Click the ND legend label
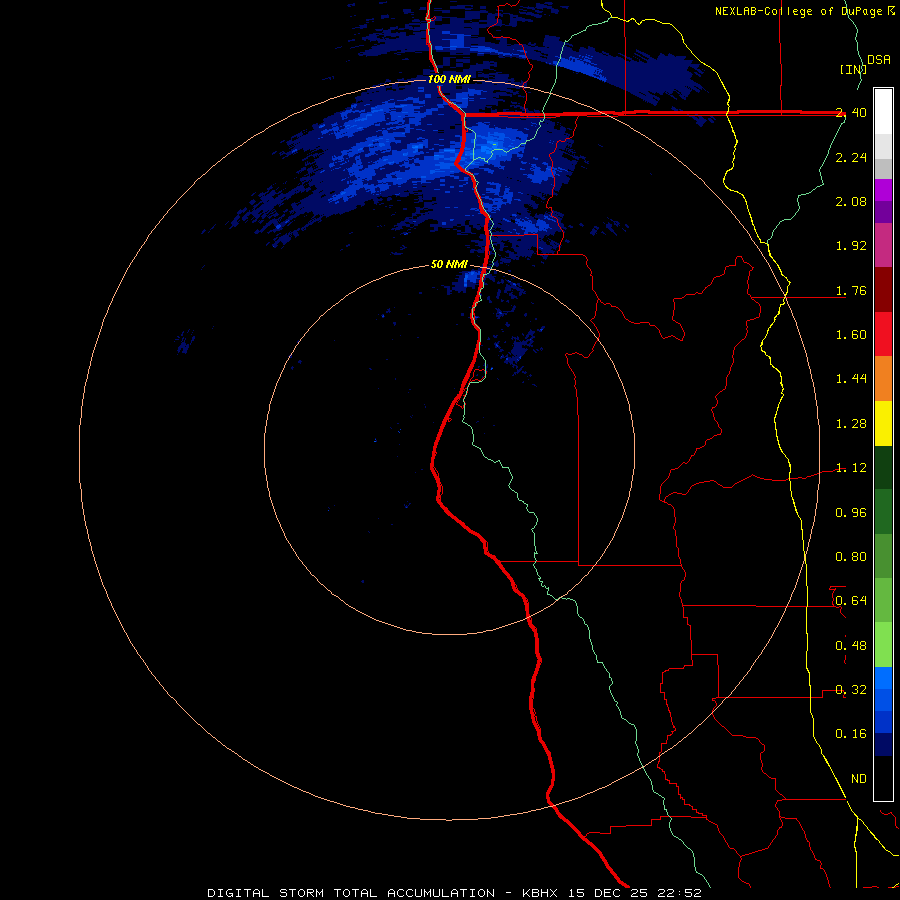This screenshot has height=900, width=900. [x=859, y=779]
